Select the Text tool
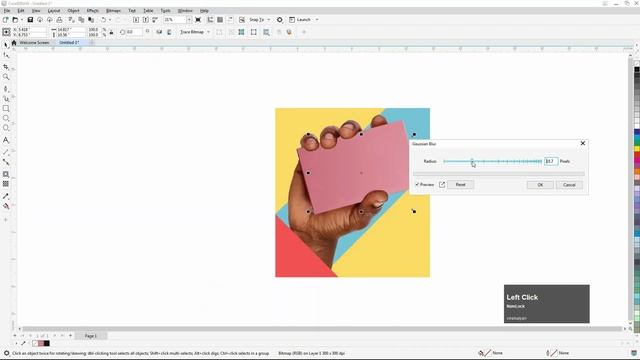 coord(6,140)
